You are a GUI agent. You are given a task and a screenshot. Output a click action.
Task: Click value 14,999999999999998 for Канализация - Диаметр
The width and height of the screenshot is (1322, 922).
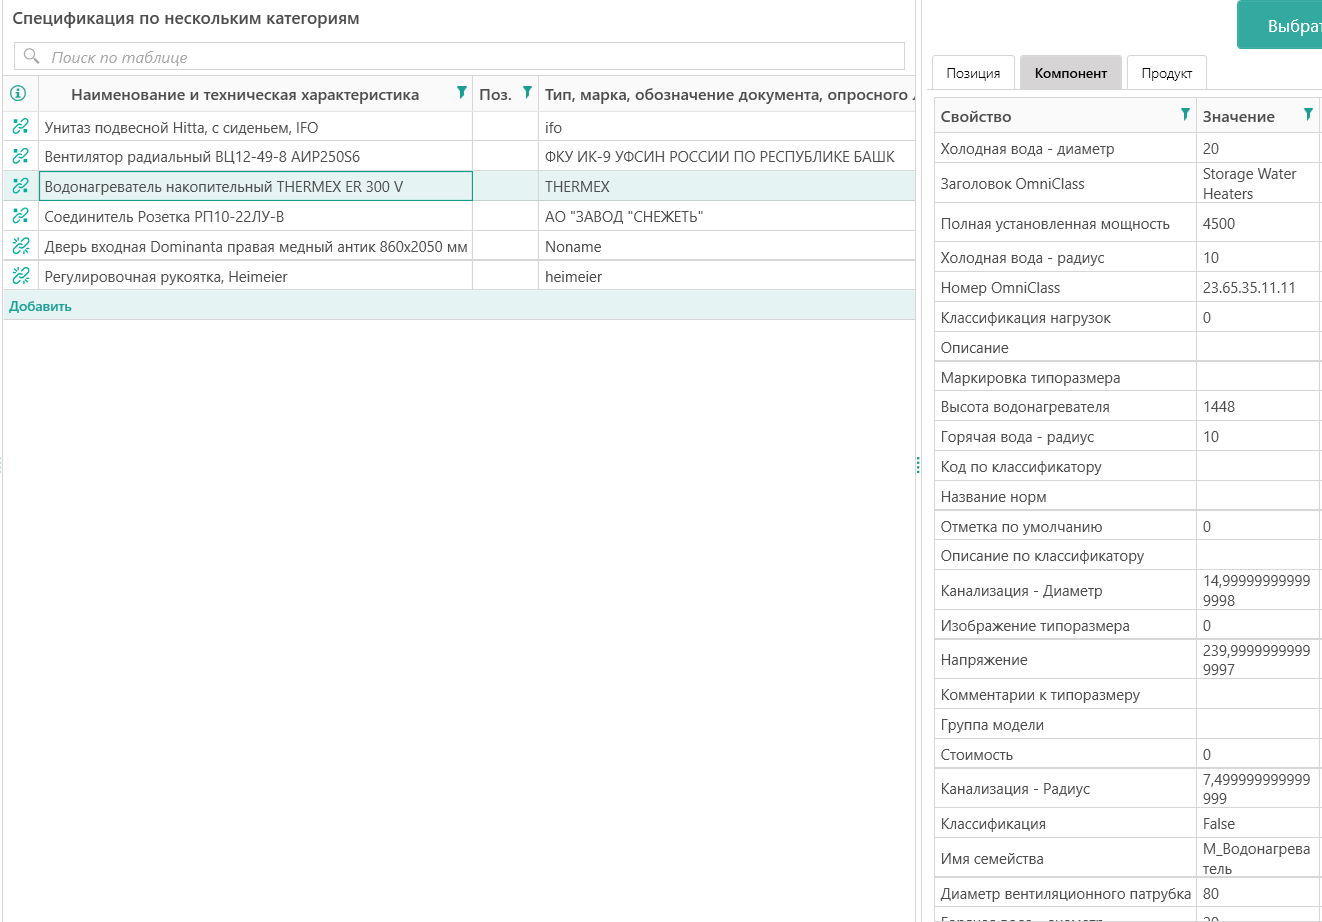pos(1256,591)
